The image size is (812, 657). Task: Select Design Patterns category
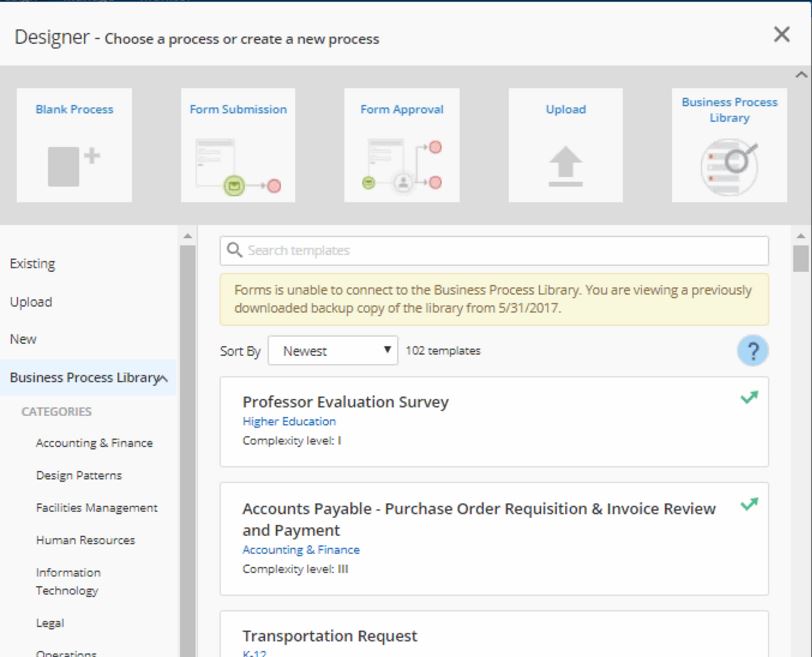pyautogui.click(x=78, y=475)
